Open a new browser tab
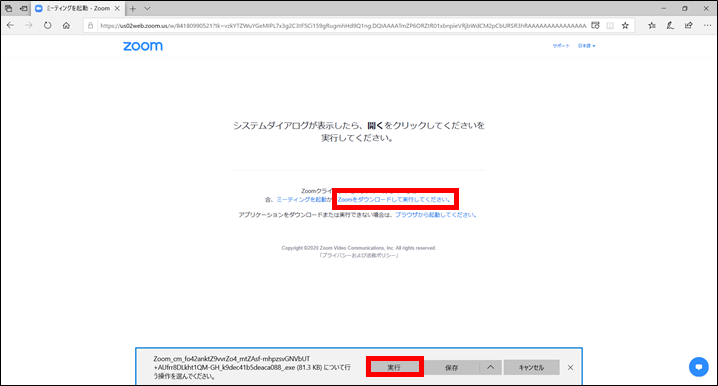718x386 pixels. click(133, 8)
